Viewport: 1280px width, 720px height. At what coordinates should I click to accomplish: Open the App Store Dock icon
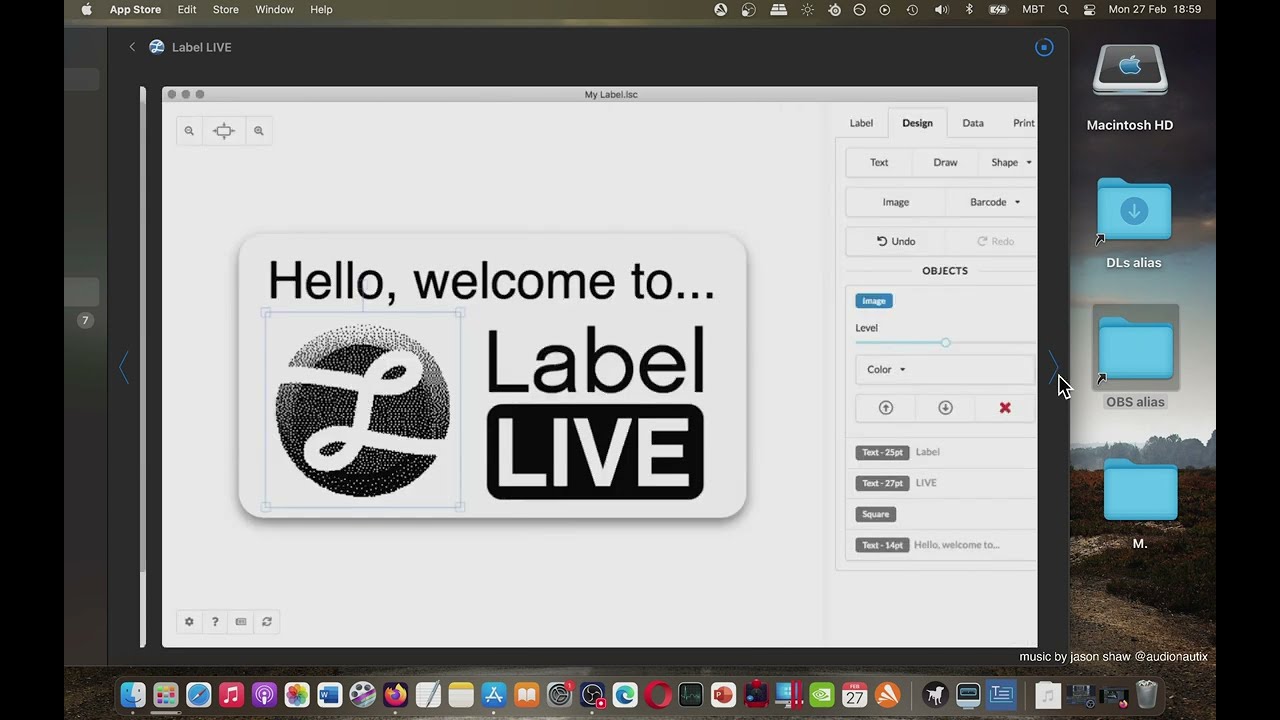494,694
